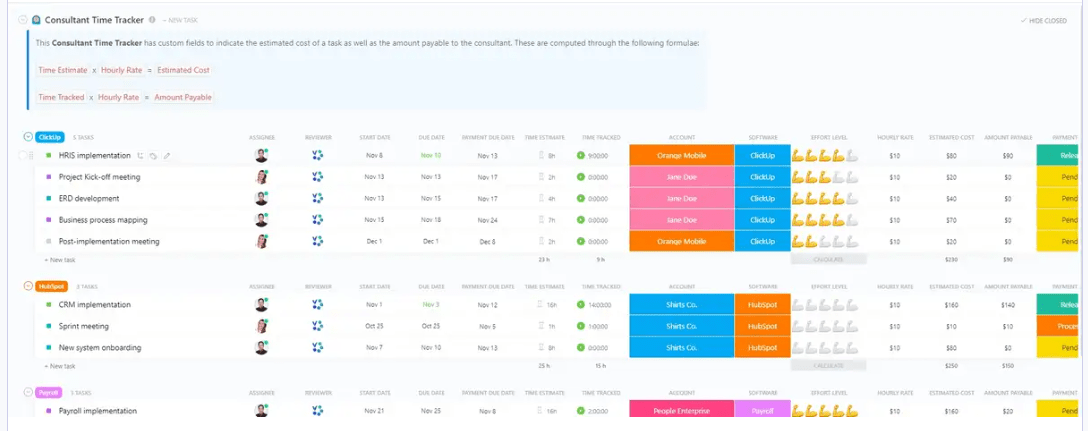The width and height of the screenshot is (1088, 431).
Task: Sort by ACCOUNT column in HubSpot group
Action: point(681,287)
